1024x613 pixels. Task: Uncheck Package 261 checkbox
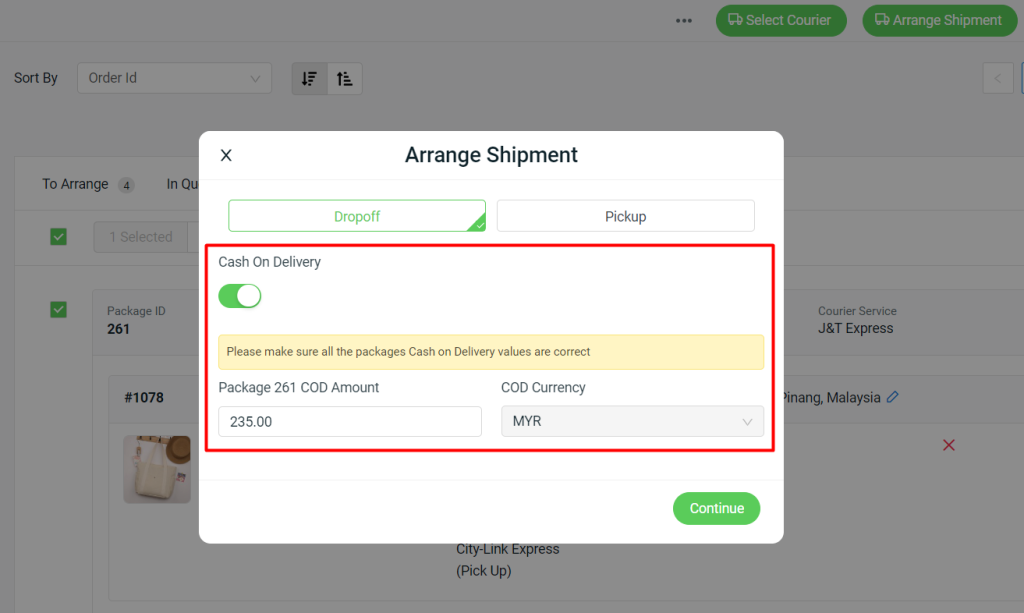(59, 310)
